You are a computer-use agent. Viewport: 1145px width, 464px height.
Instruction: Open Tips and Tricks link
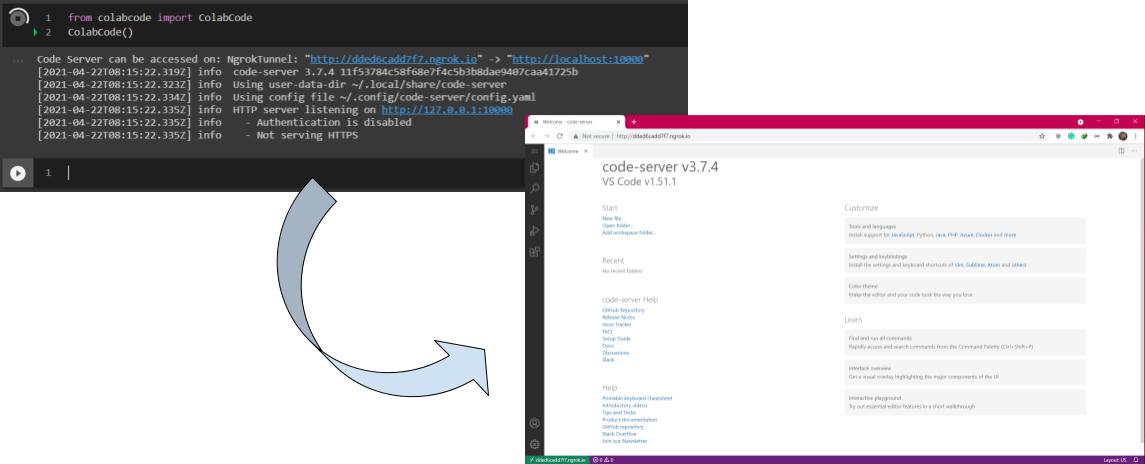pos(619,413)
